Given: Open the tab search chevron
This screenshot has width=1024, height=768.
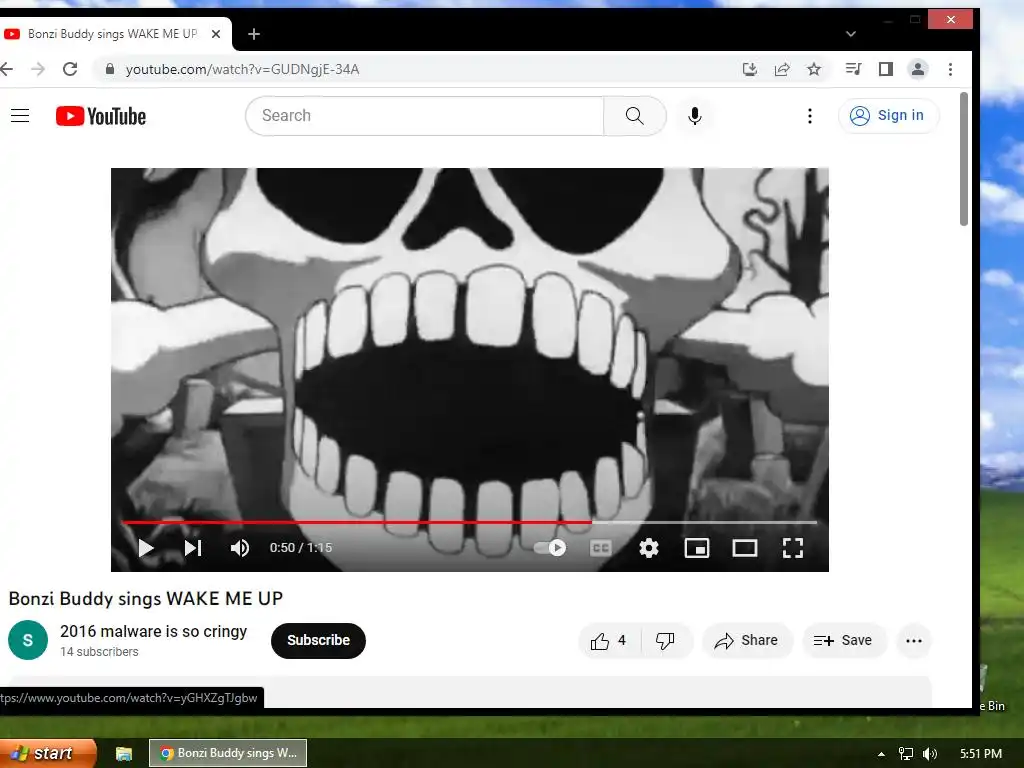Looking at the screenshot, I should coord(850,34).
